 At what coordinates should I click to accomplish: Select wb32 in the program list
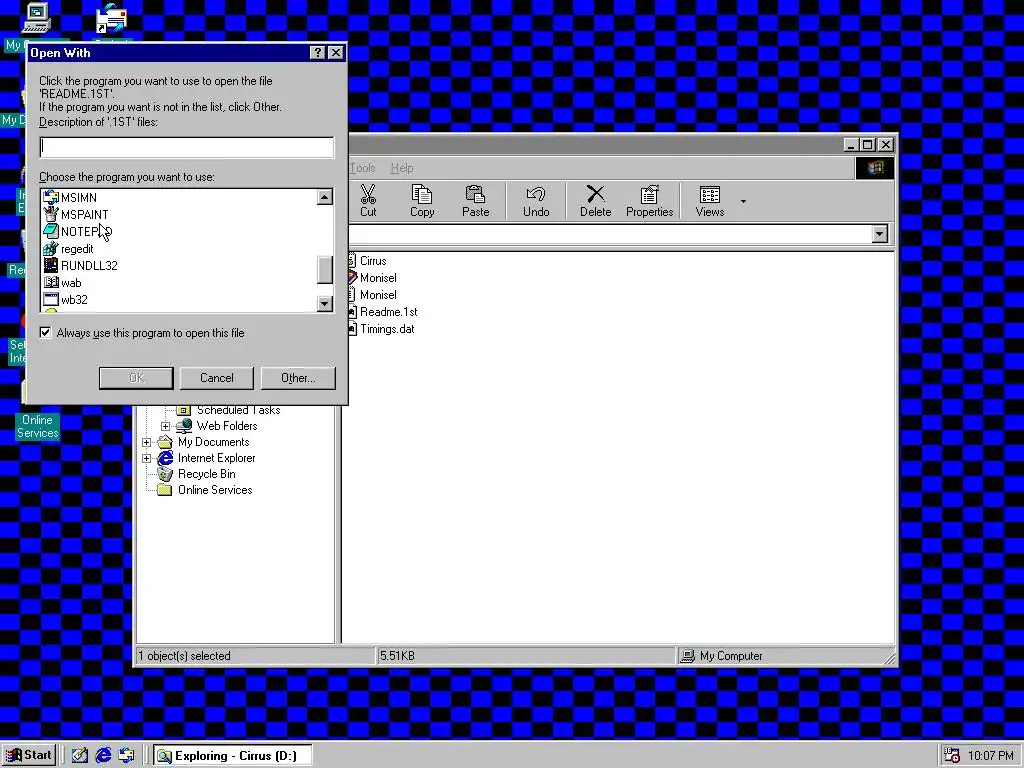coord(65,300)
